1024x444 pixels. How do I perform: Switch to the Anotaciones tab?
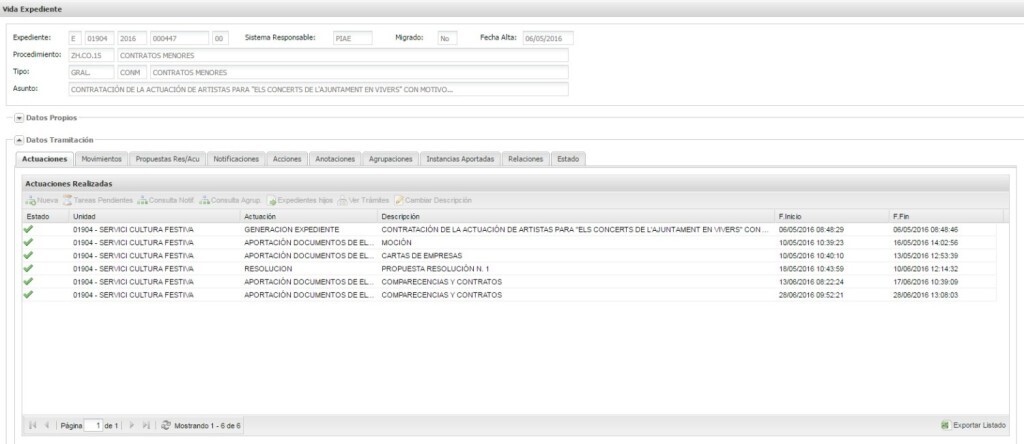335,159
